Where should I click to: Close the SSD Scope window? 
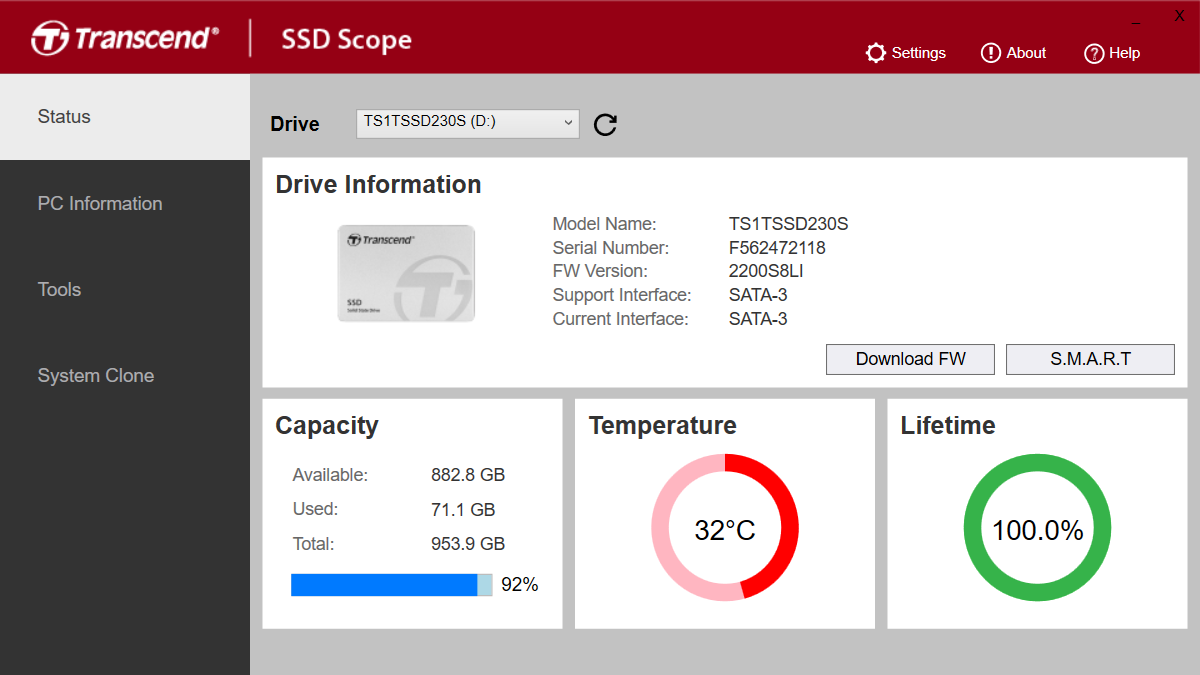(1179, 16)
